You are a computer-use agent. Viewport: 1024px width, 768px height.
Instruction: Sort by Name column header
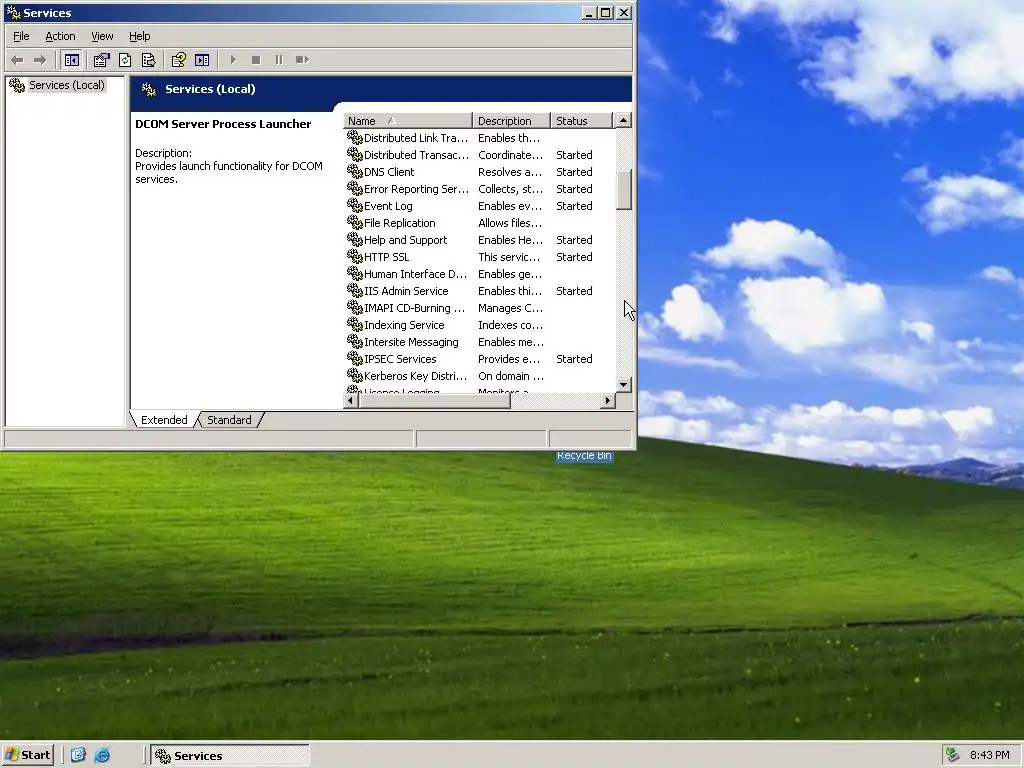408,121
